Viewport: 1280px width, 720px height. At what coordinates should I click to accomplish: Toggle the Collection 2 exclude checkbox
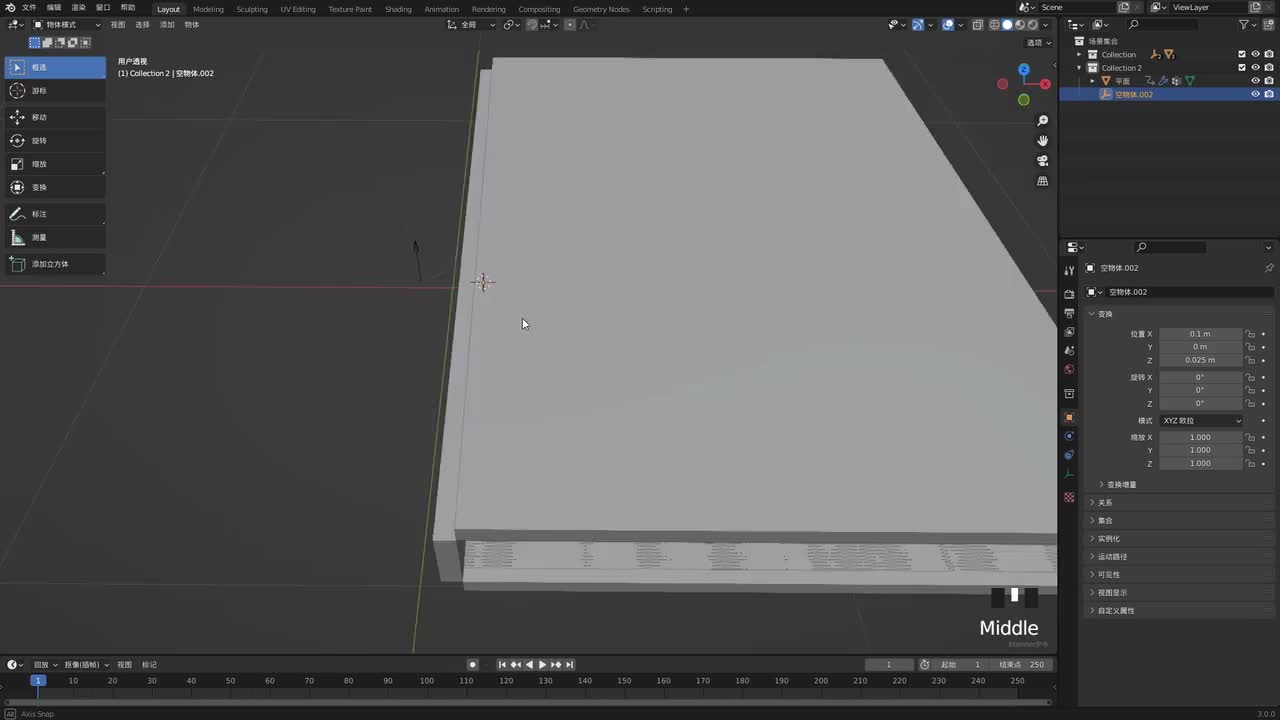point(1242,68)
